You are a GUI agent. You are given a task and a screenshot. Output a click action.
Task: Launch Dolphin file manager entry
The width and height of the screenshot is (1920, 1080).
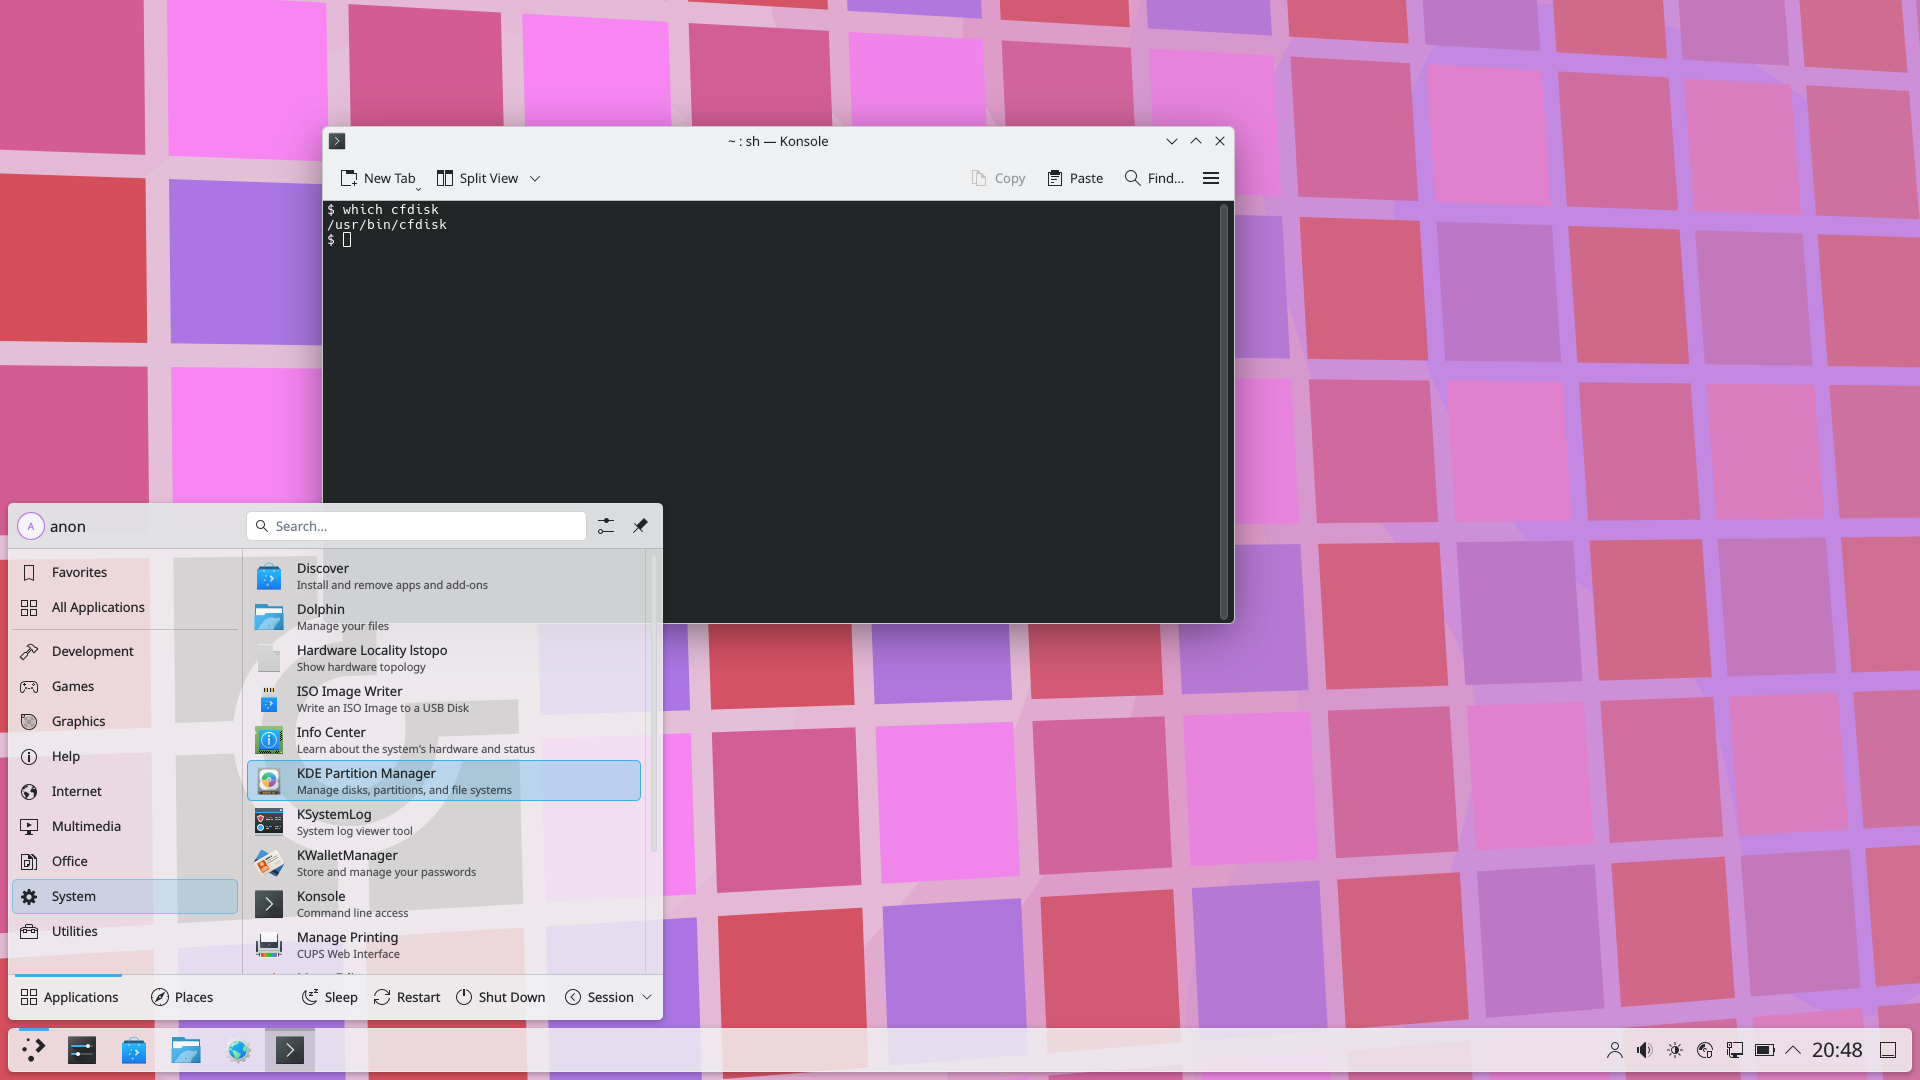tap(444, 617)
